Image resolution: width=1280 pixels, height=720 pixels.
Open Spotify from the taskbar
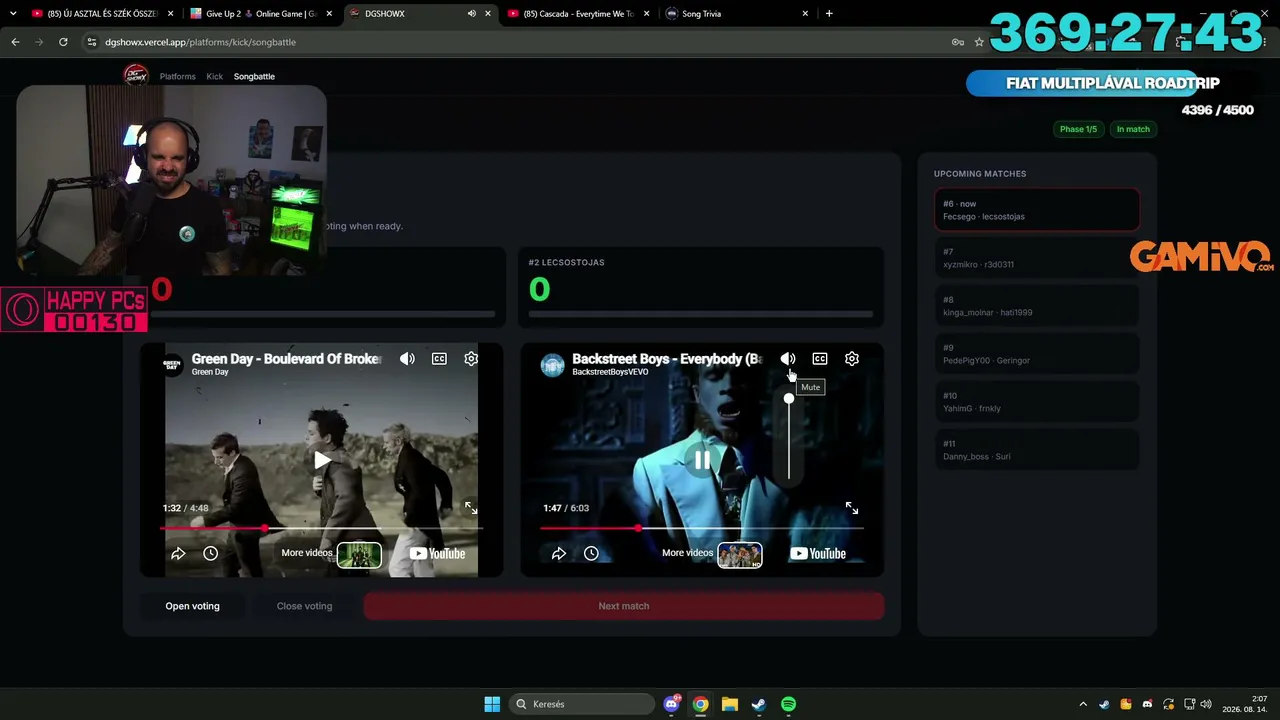click(788, 704)
